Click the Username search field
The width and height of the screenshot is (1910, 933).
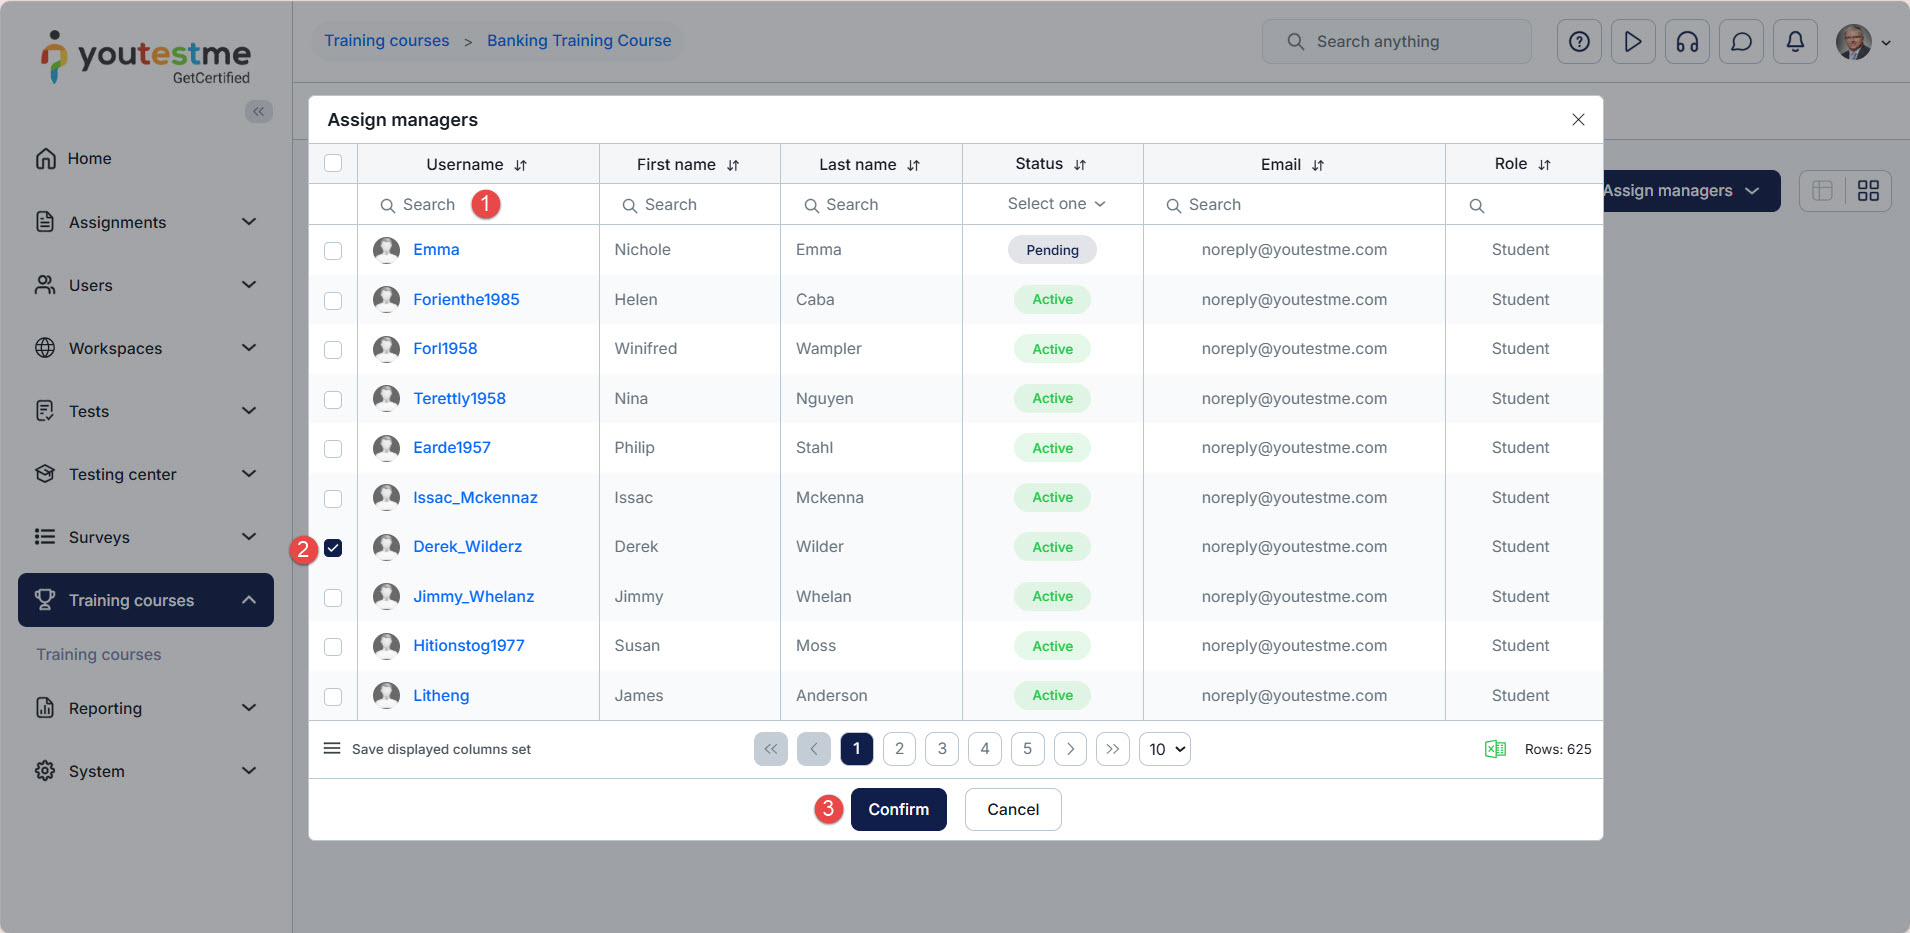(429, 205)
